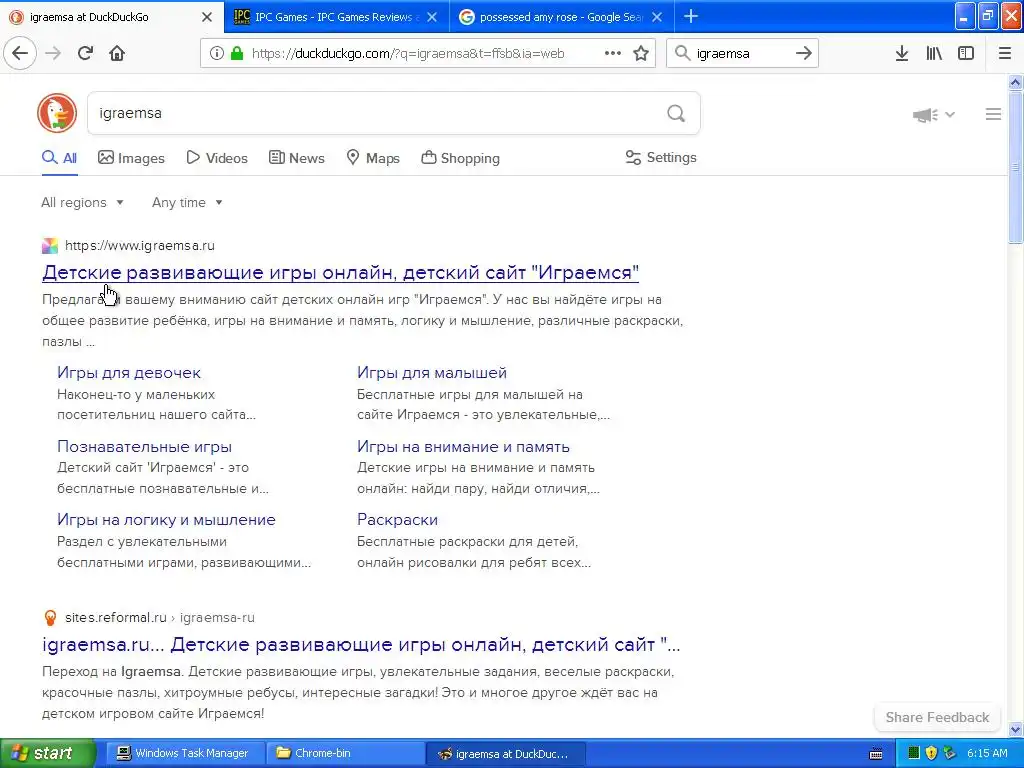Screen dimensions: 1024x768
Task: Click the forward navigation arrow
Action: pyautogui.click(x=53, y=53)
